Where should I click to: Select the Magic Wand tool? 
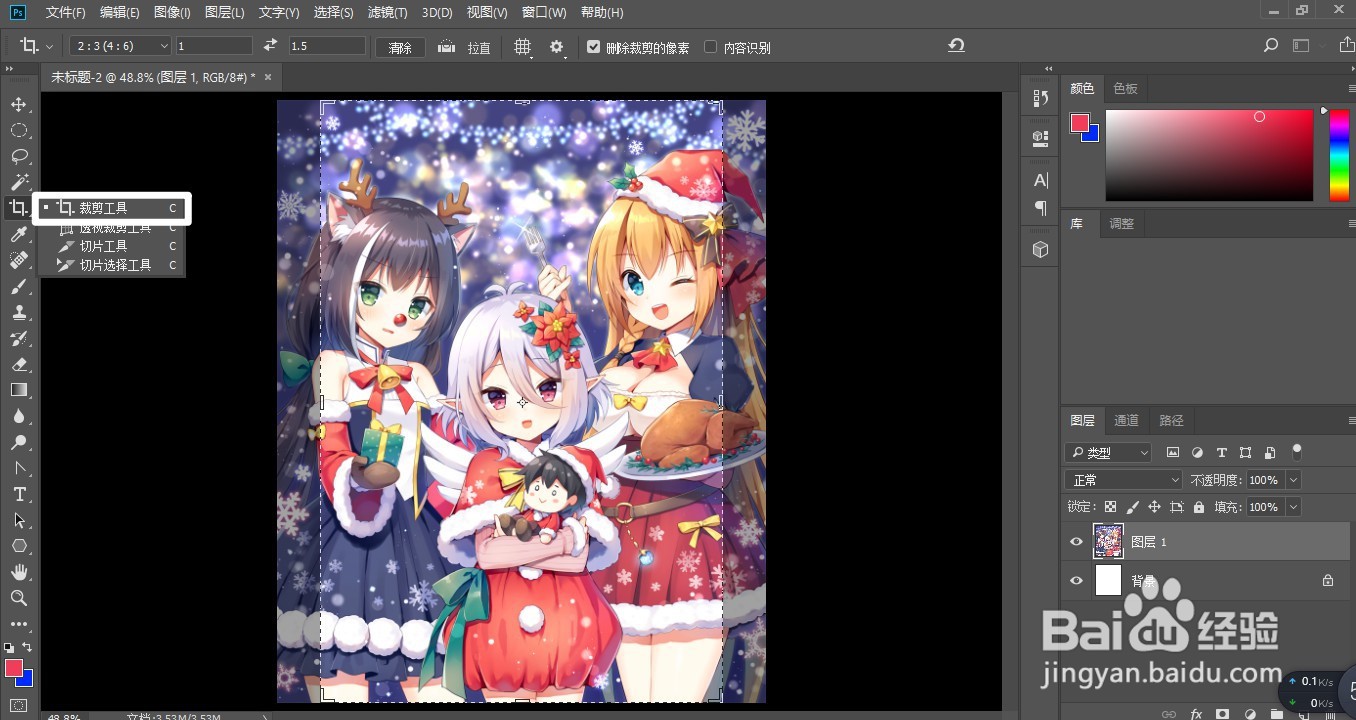[x=18, y=182]
